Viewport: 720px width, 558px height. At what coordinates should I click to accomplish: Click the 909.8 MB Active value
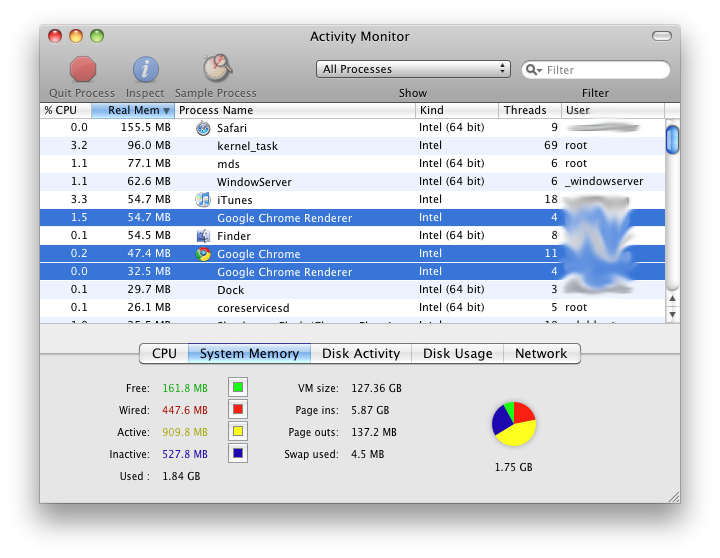coord(185,432)
